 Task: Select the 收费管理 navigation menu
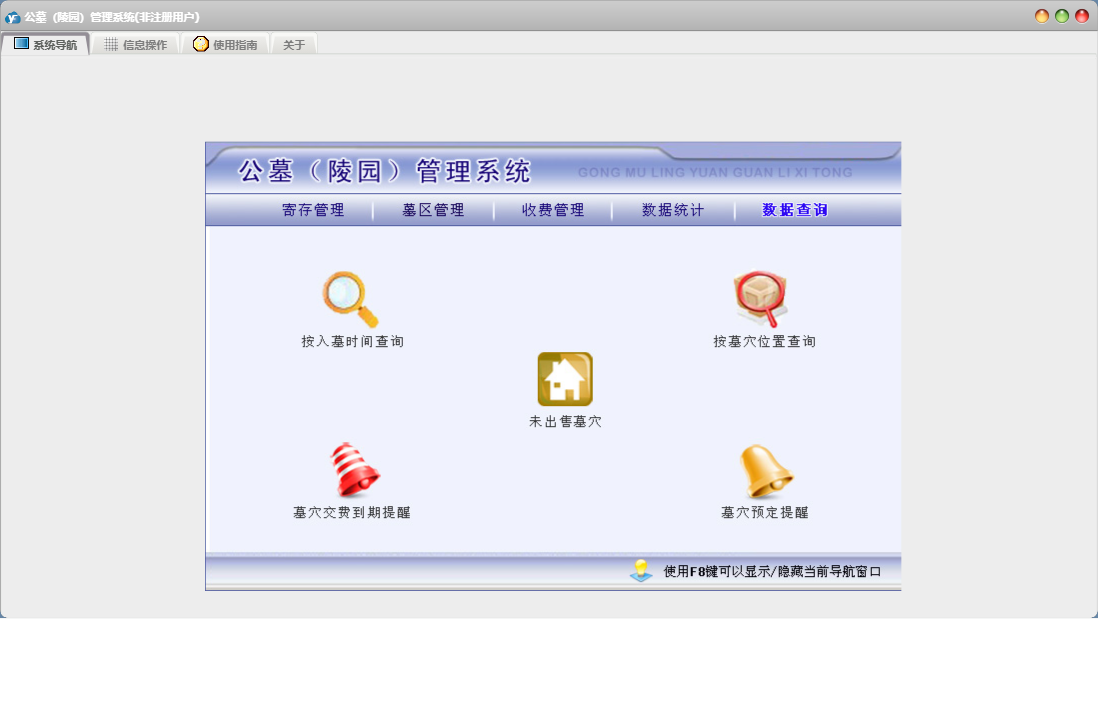tap(553, 210)
